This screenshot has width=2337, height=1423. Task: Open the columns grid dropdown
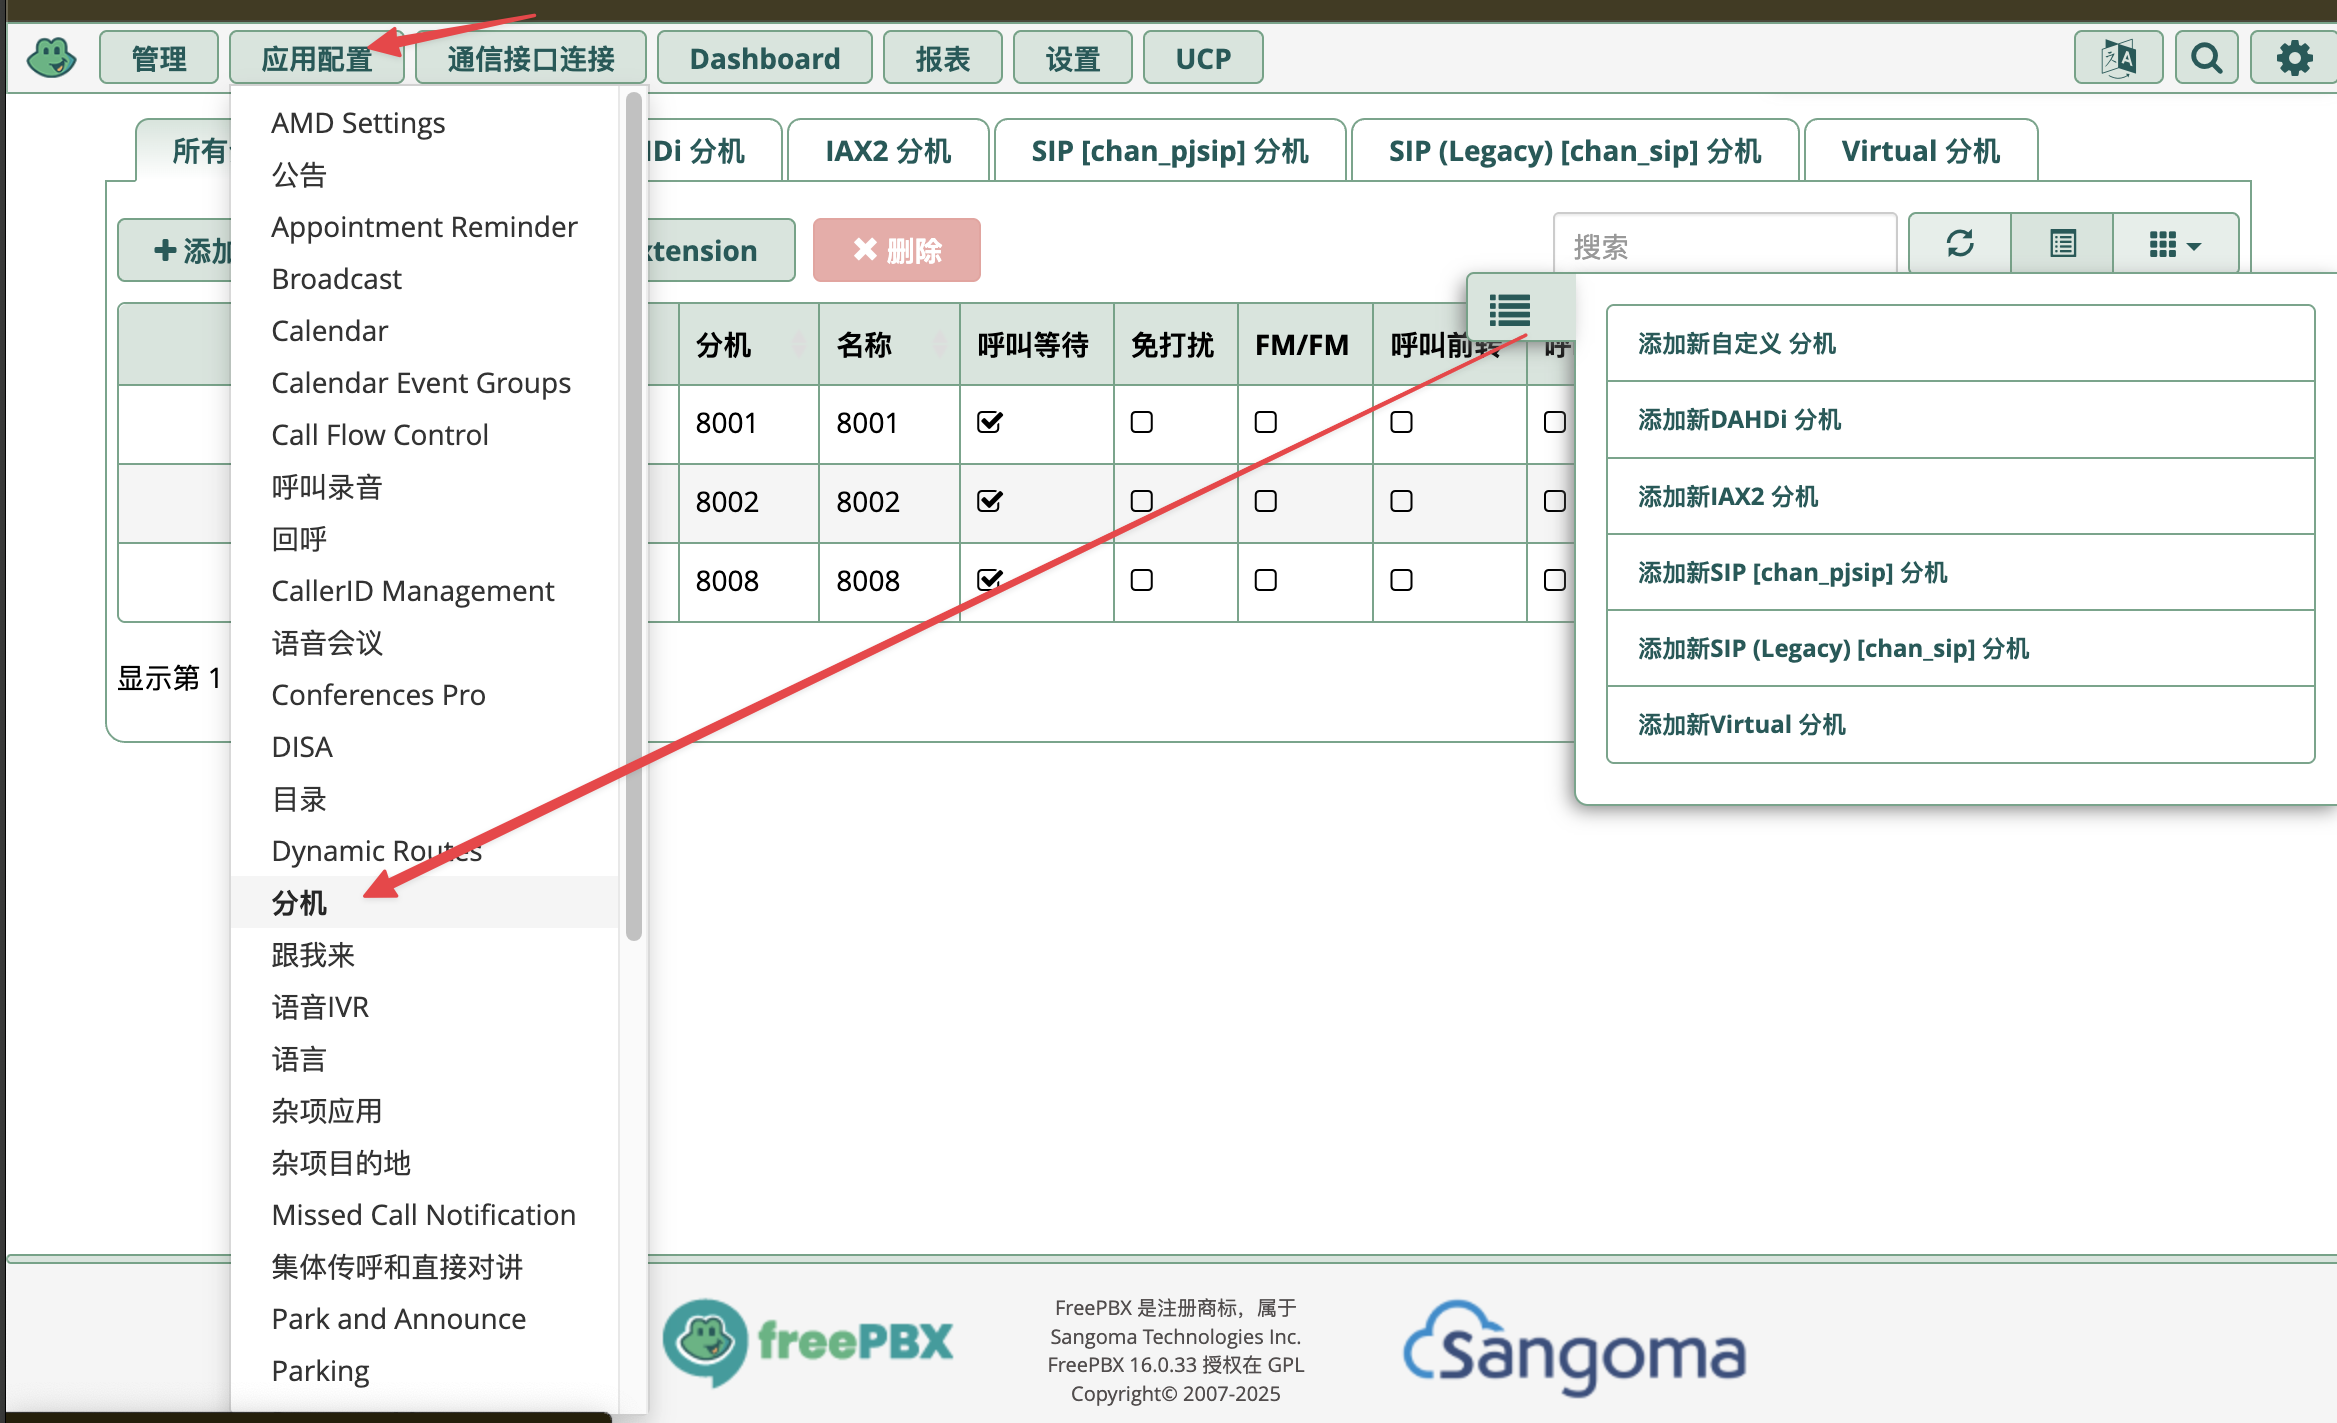click(x=2175, y=244)
